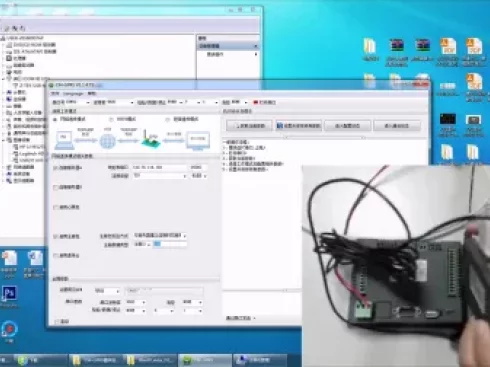The width and height of the screenshot is (490, 367).
Task: Open the Language menu
Action: (x=73, y=94)
